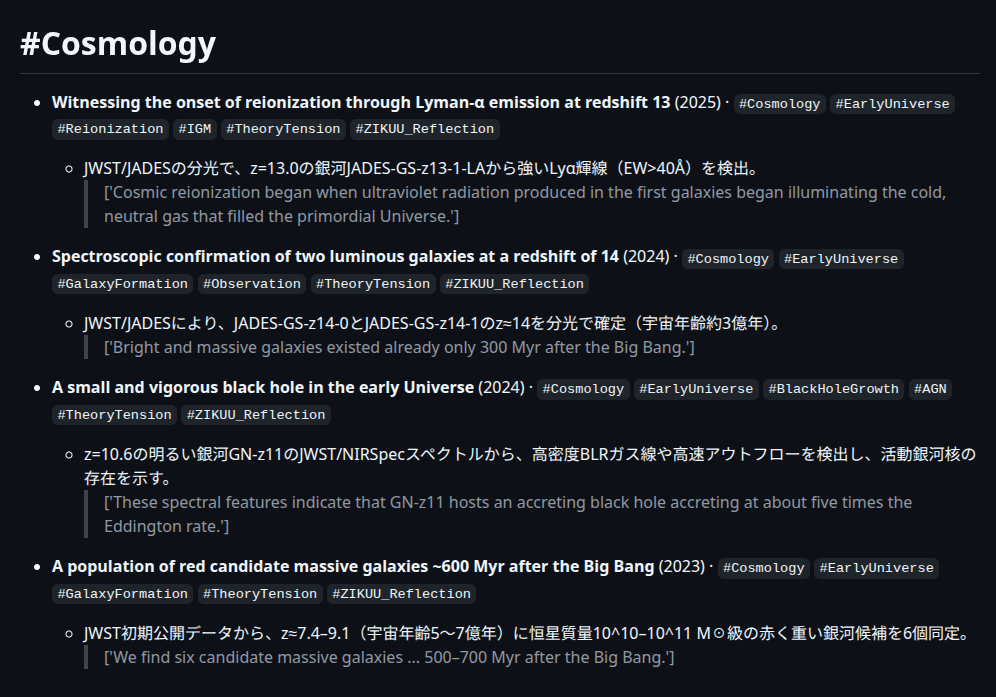Click the #Cosmology page heading
The height and width of the screenshot is (697, 996).
click(x=118, y=44)
